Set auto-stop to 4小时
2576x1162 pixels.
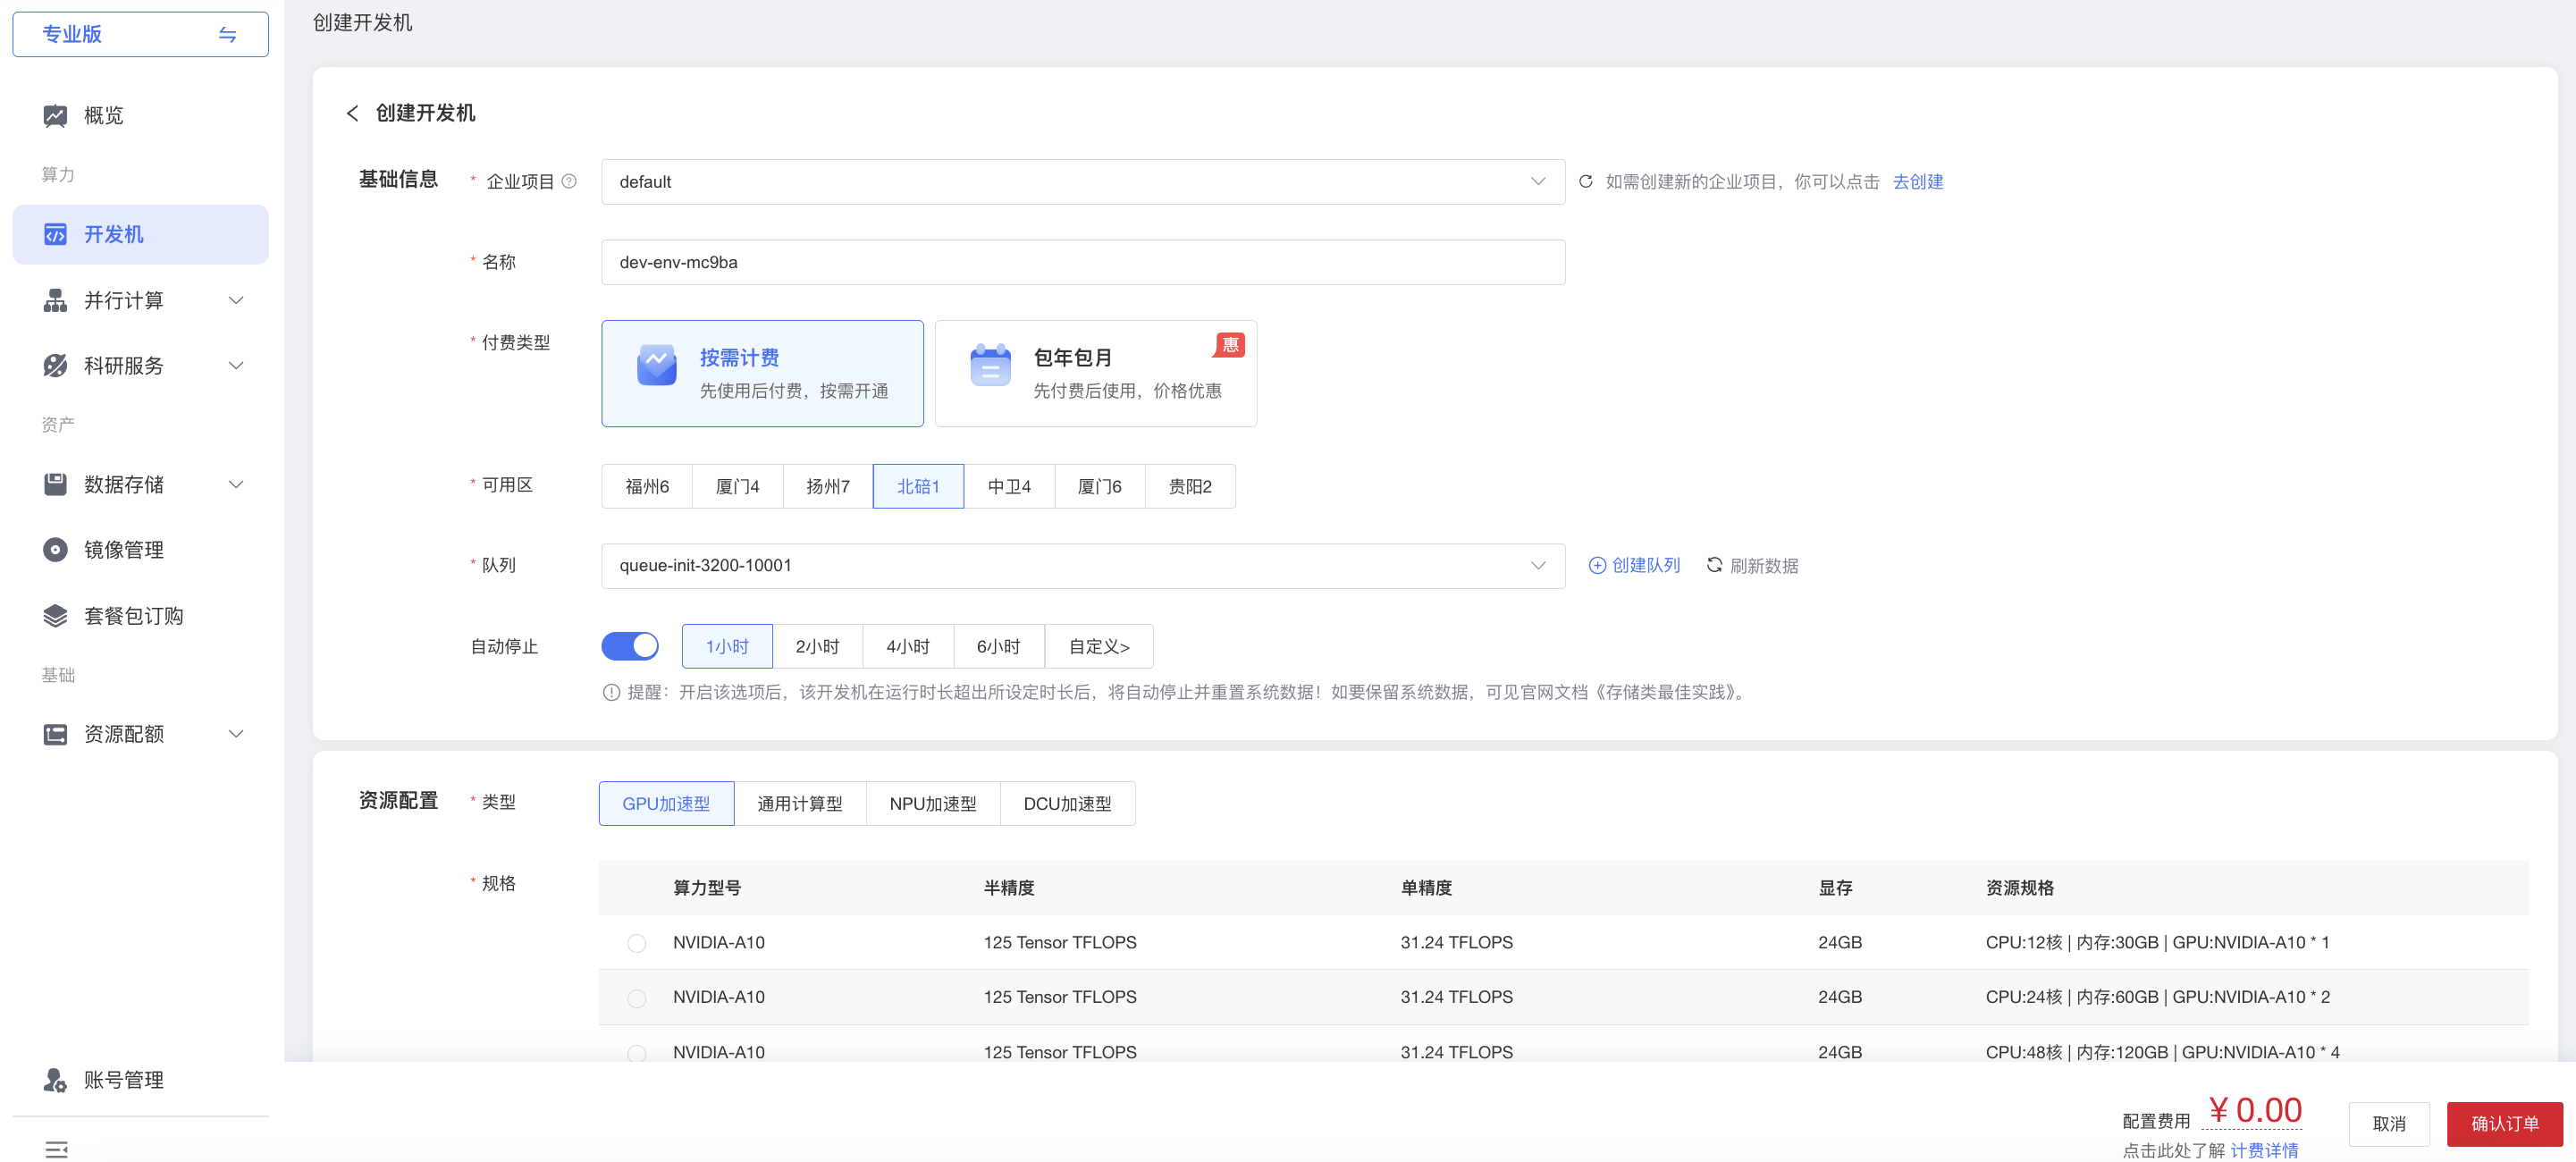[x=908, y=646]
